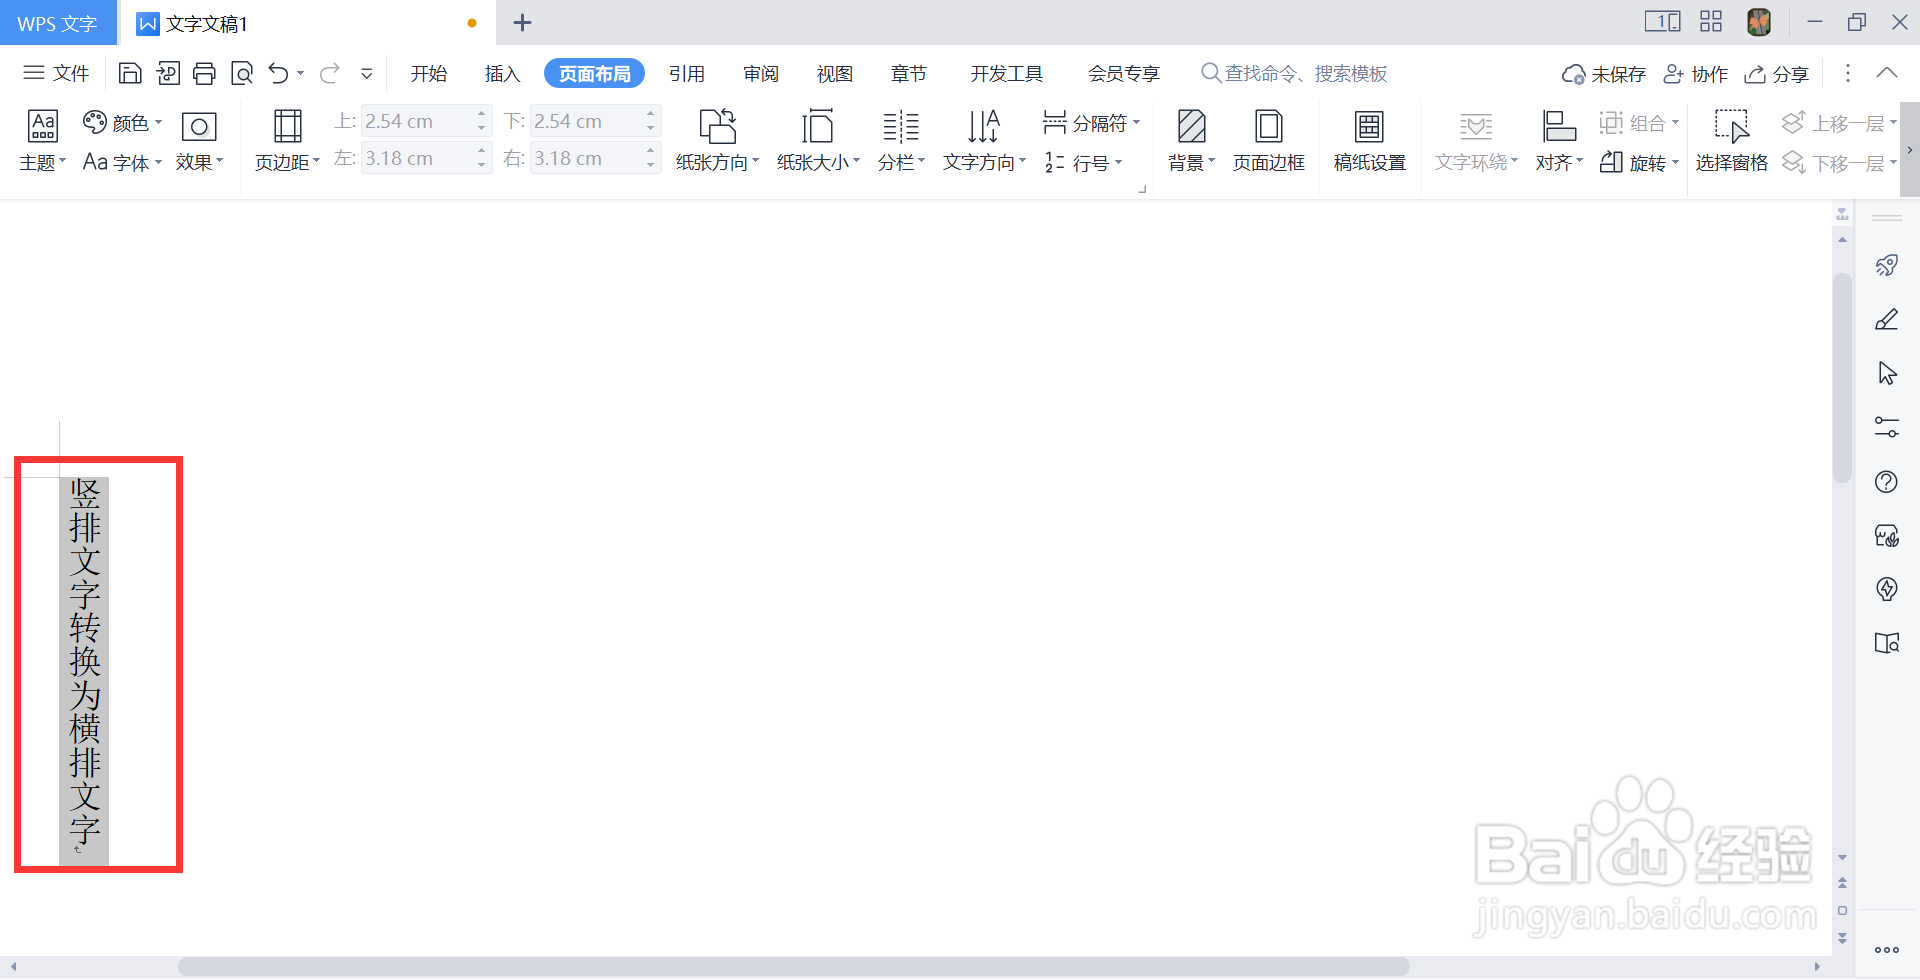Switch to the 章节 tab

[x=909, y=73]
